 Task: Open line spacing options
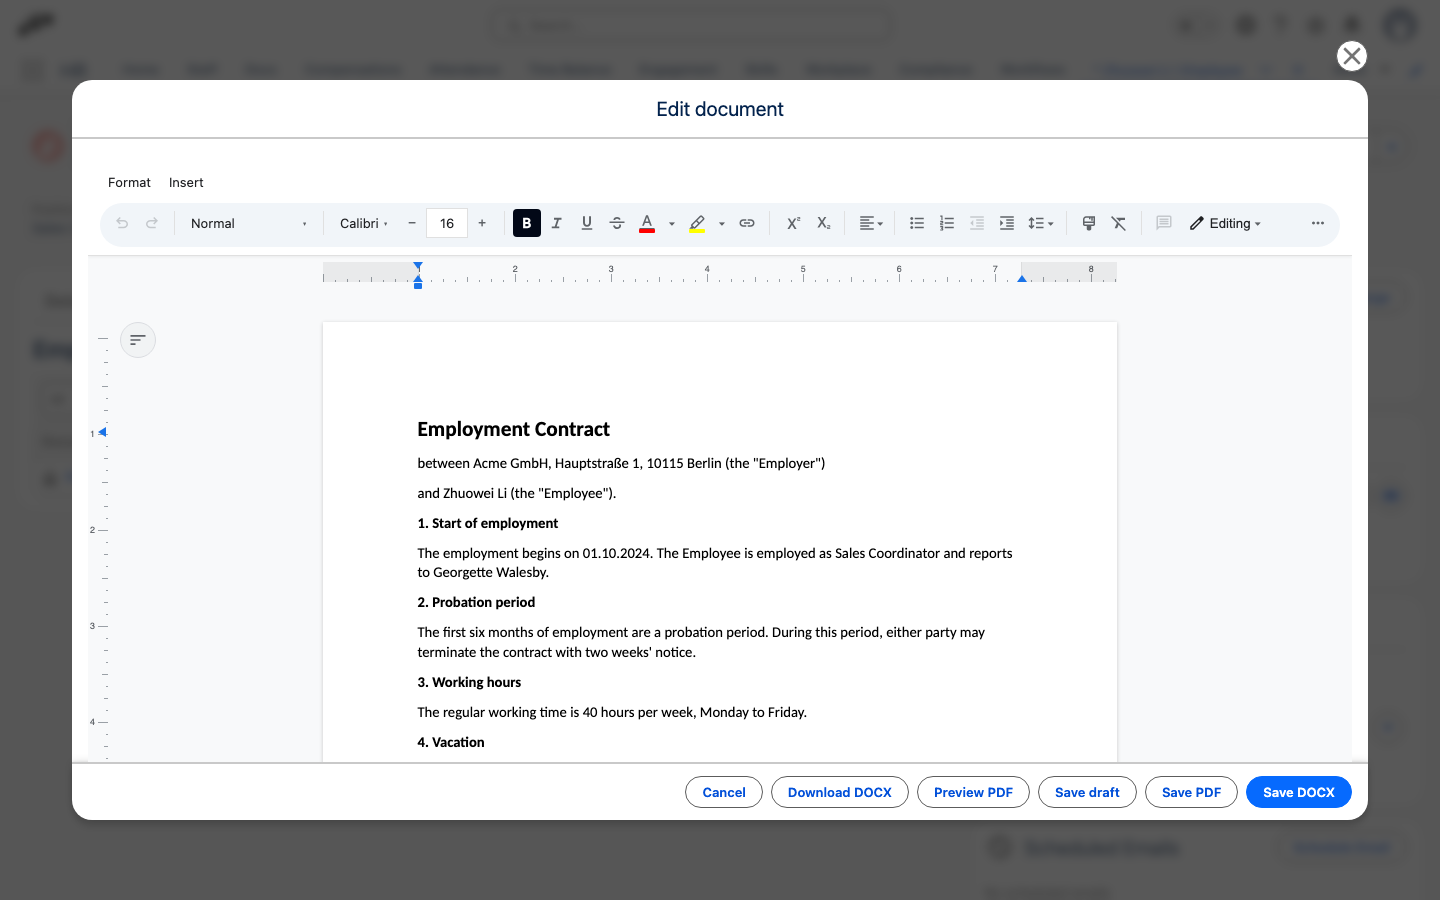[x=1041, y=223]
